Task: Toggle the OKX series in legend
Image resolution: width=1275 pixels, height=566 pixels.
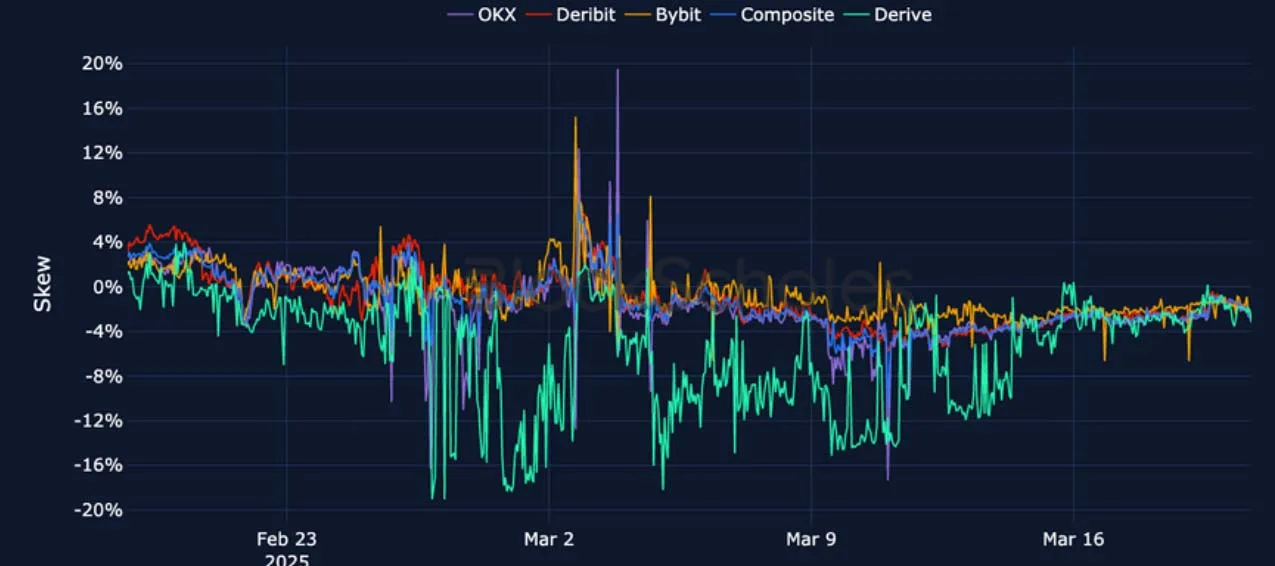Action: click(x=481, y=14)
